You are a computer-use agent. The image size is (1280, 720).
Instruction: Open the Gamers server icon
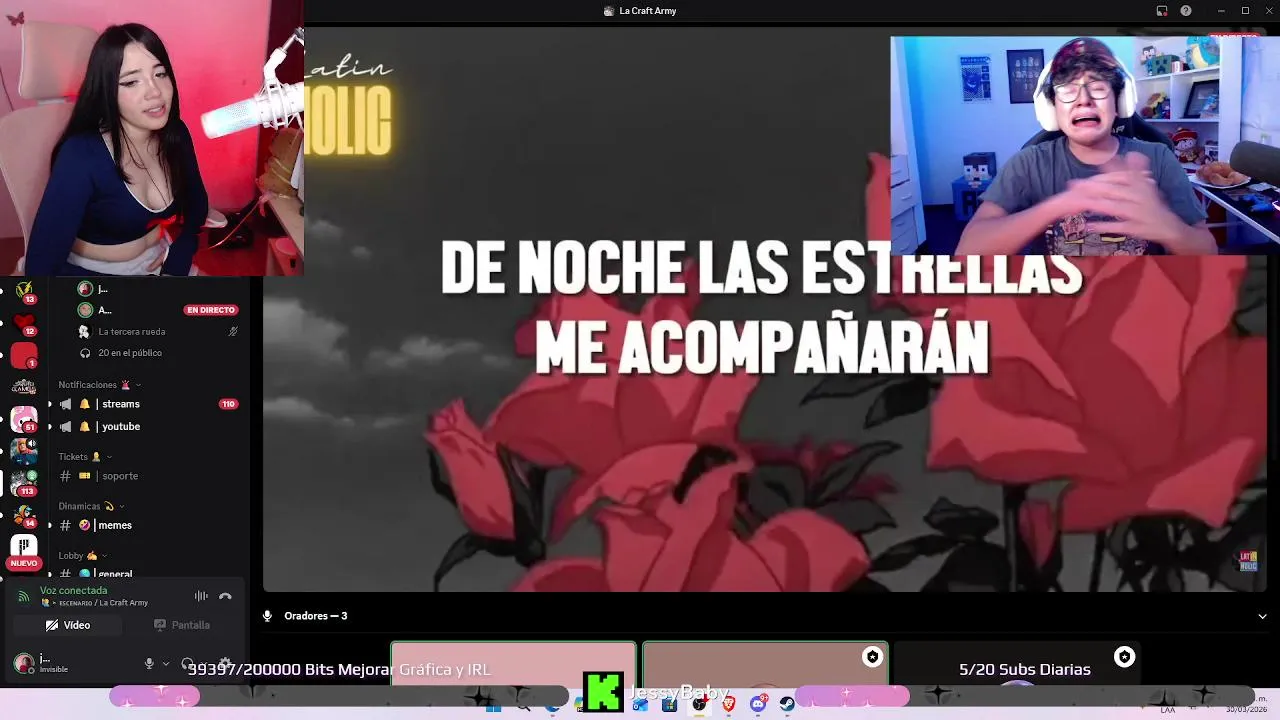pyautogui.click(x=24, y=387)
